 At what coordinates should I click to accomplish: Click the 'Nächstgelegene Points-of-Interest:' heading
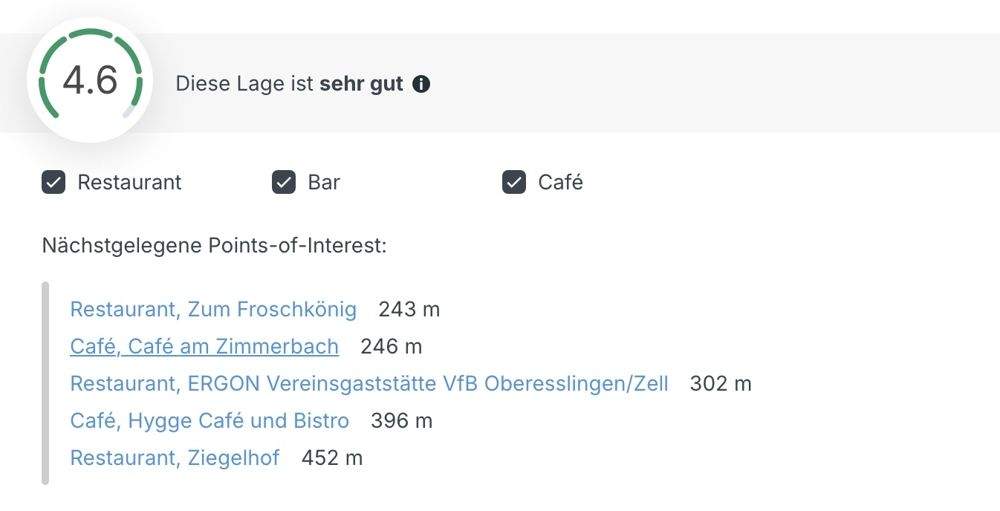[x=214, y=245]
